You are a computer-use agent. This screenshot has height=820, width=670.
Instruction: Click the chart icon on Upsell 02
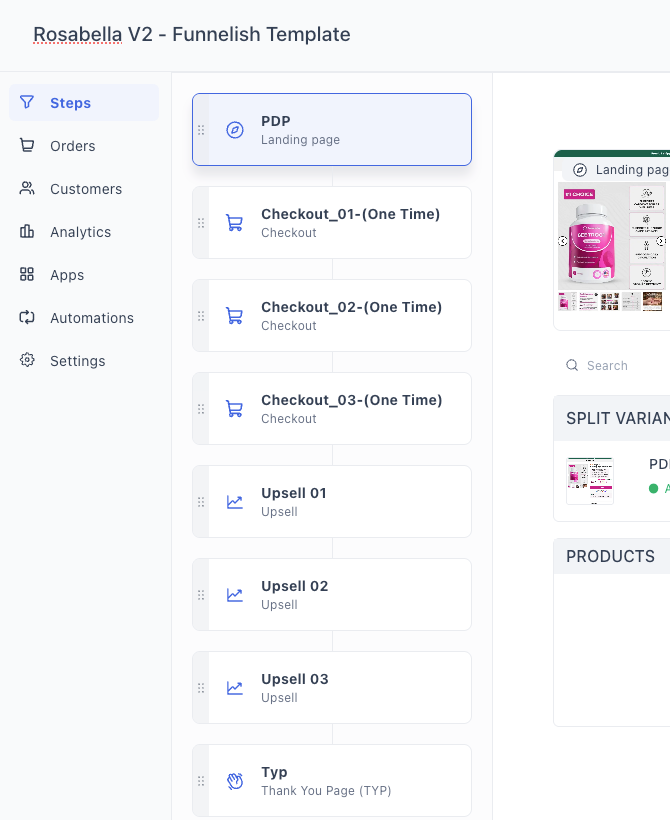click(234, 595)
